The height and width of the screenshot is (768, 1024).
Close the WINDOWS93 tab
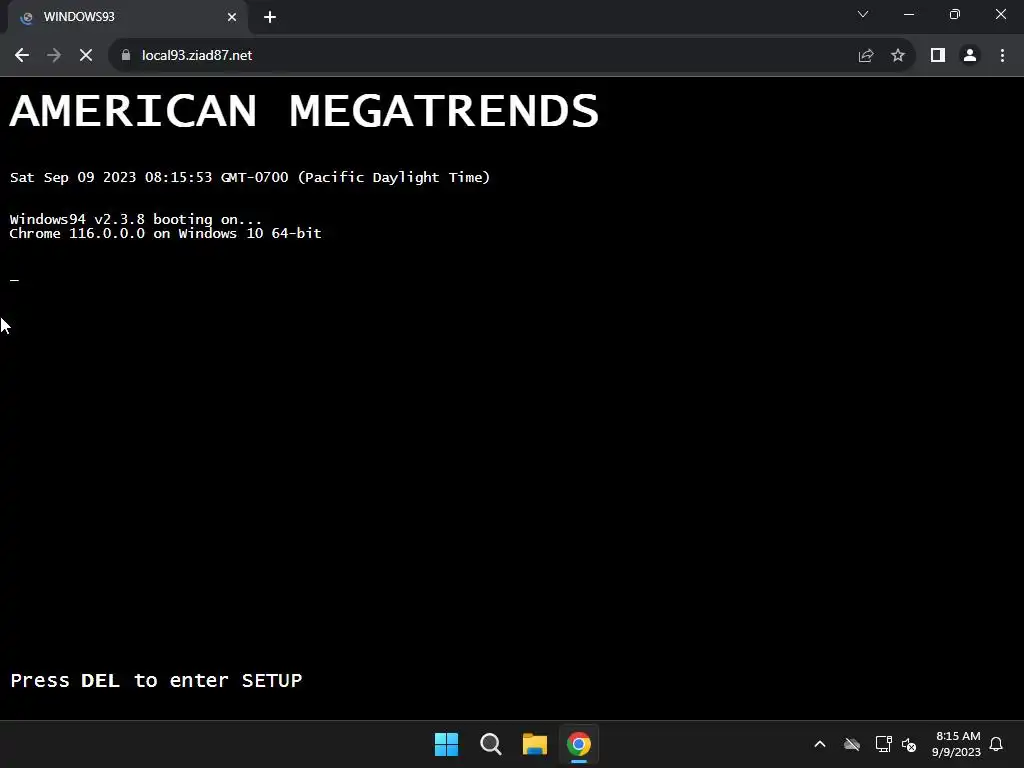coord(232,17)
